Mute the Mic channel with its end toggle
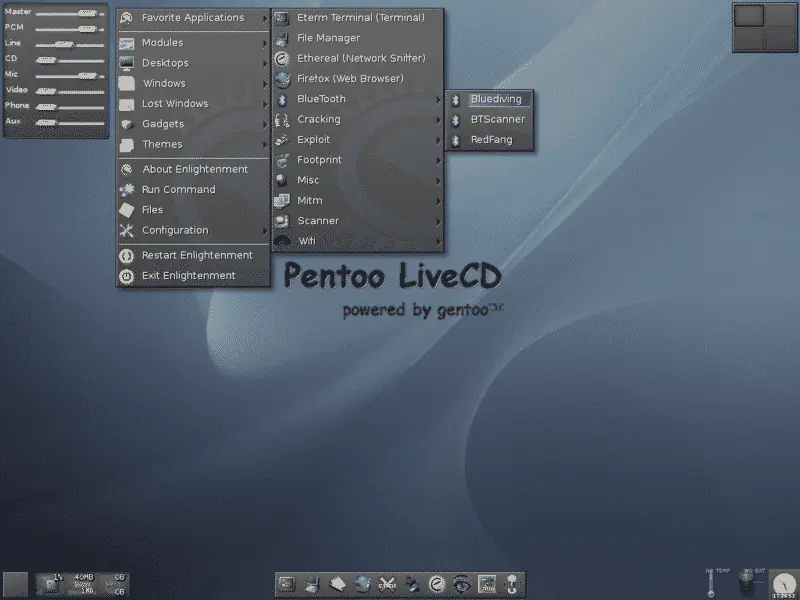Image resolution: width=800 pixels, height=600 pixels. pyautogui.click(x=100, y=75)
